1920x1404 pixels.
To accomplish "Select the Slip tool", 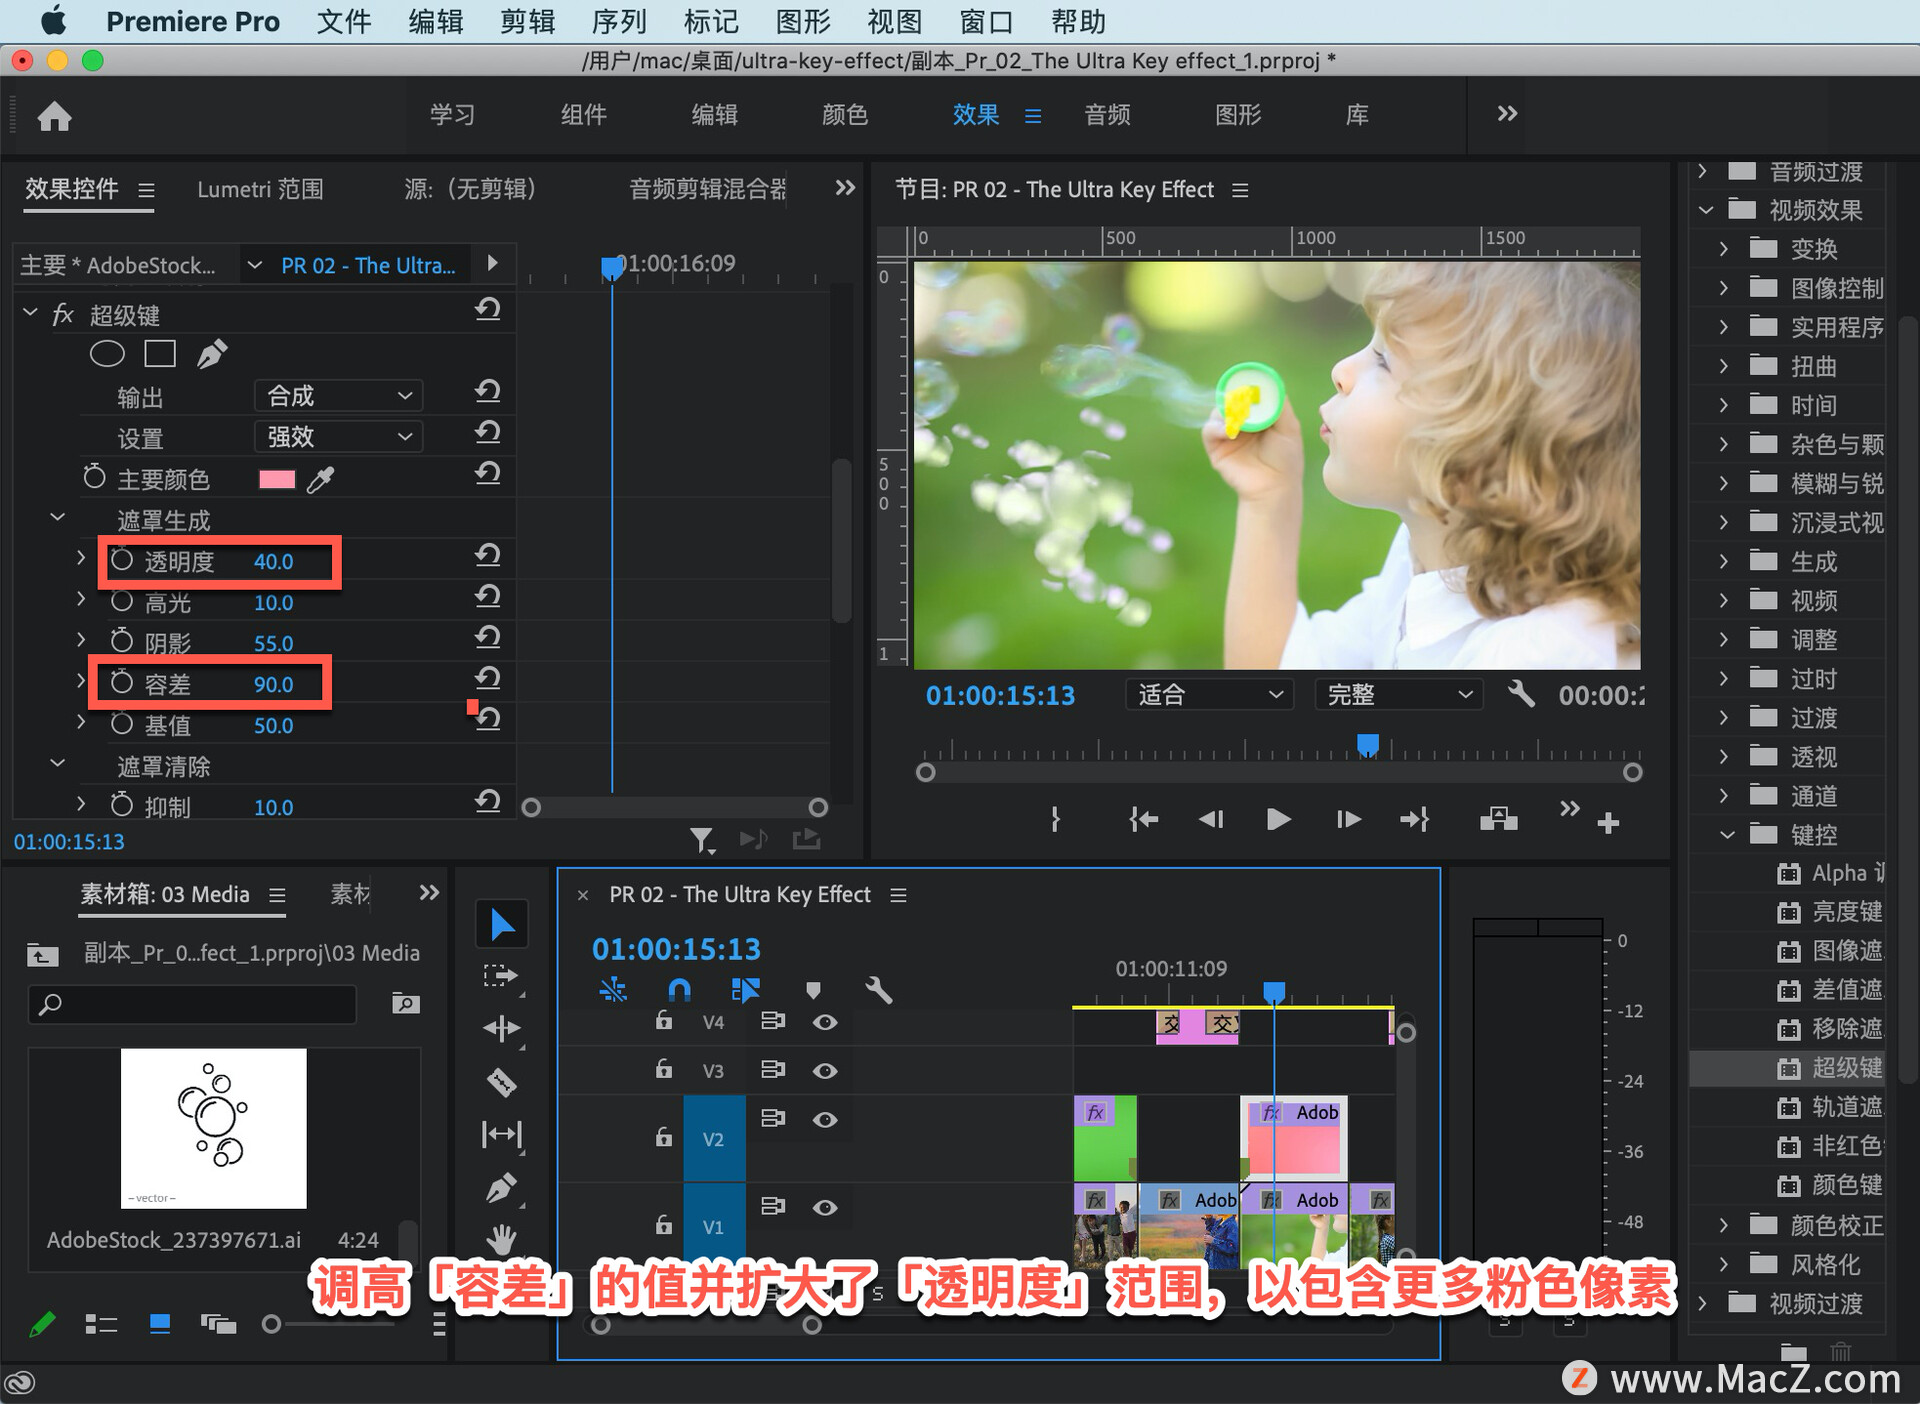I will click(x=501, y=1134).
